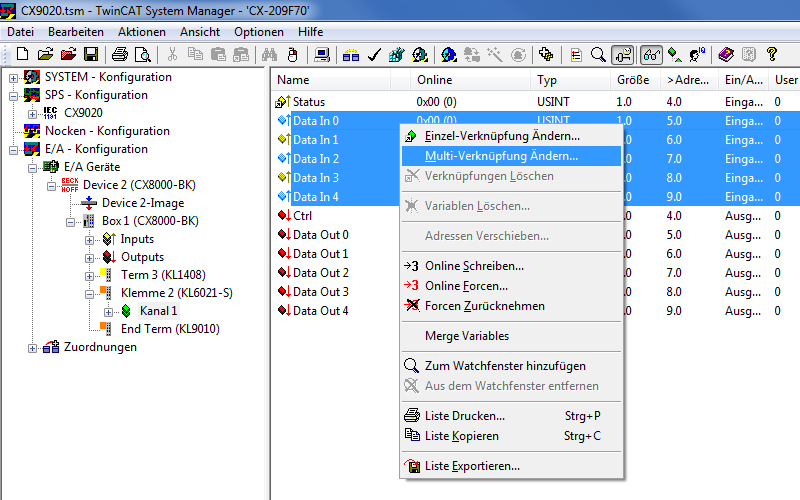800x500 pixels.
Task: Select Online Forcen in context menu
Action: point(511,286)
